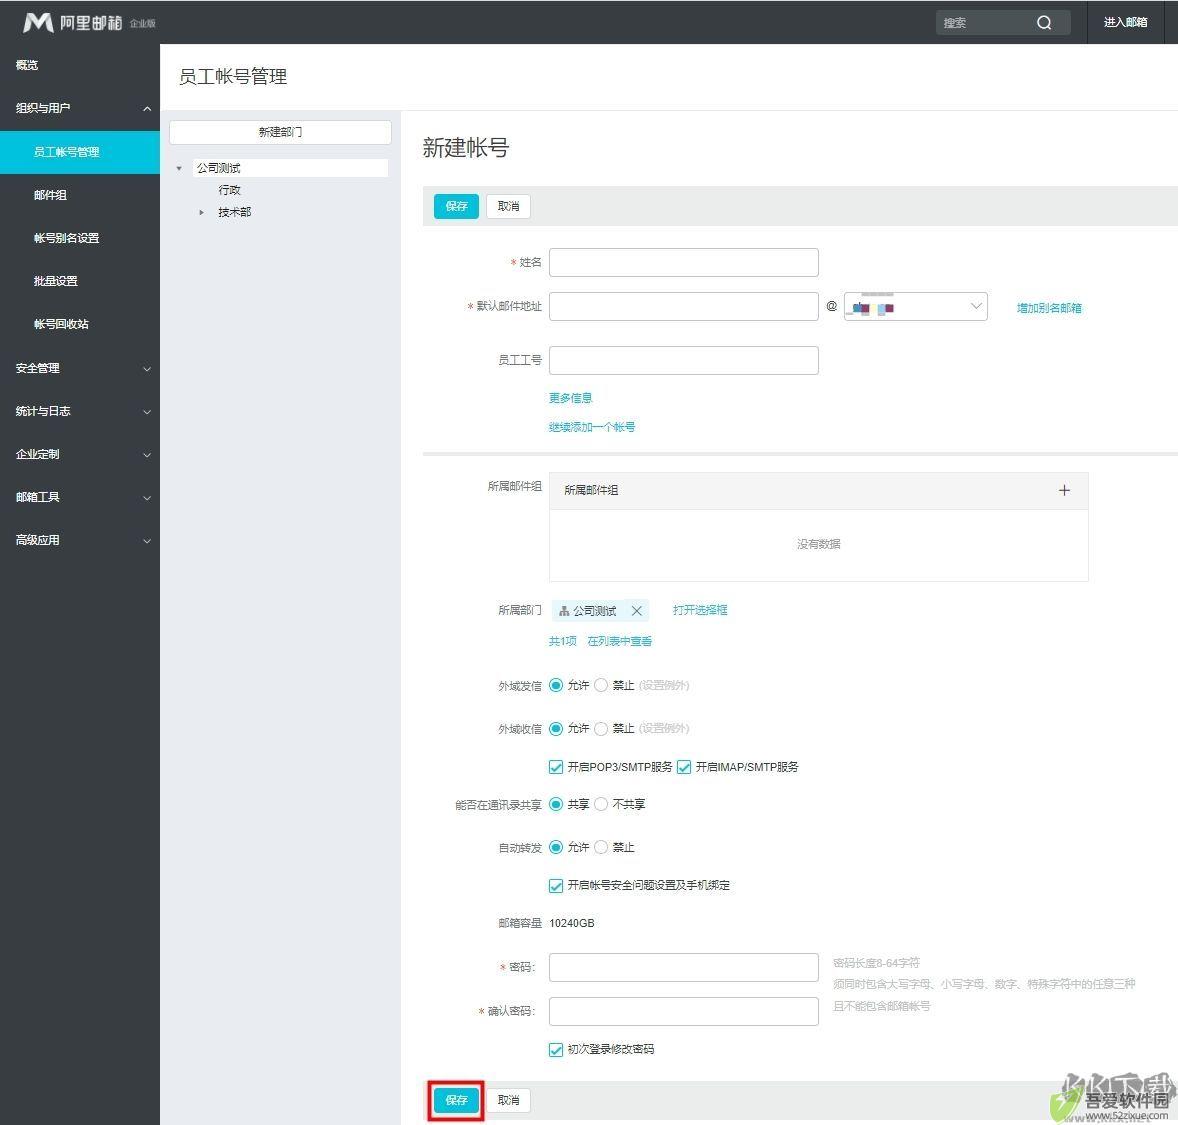1178x1125 pixels.
Task: Click 共1项 link
Action: [563, 641]
